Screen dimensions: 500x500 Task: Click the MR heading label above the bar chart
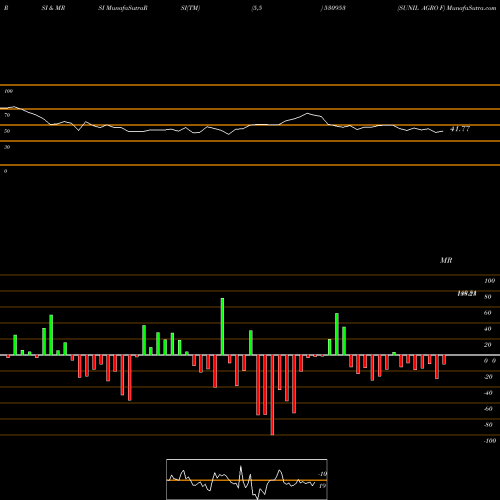pyautogui.click(x=446, y=260)
